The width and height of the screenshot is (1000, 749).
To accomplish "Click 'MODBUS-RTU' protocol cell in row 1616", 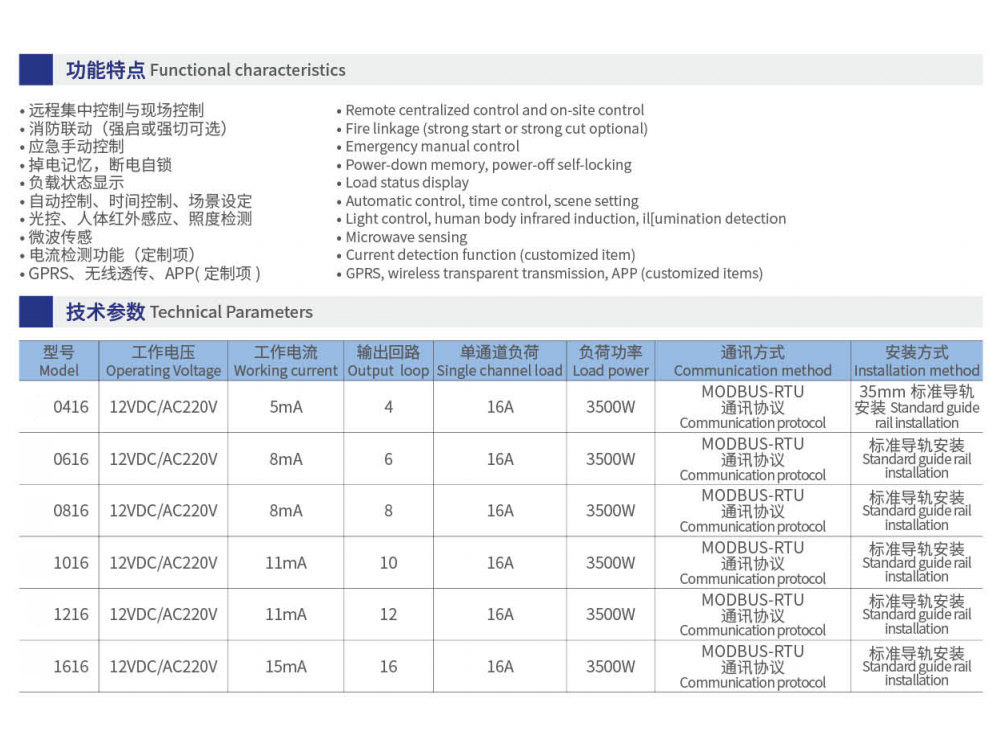I will [x=753, y=667].
